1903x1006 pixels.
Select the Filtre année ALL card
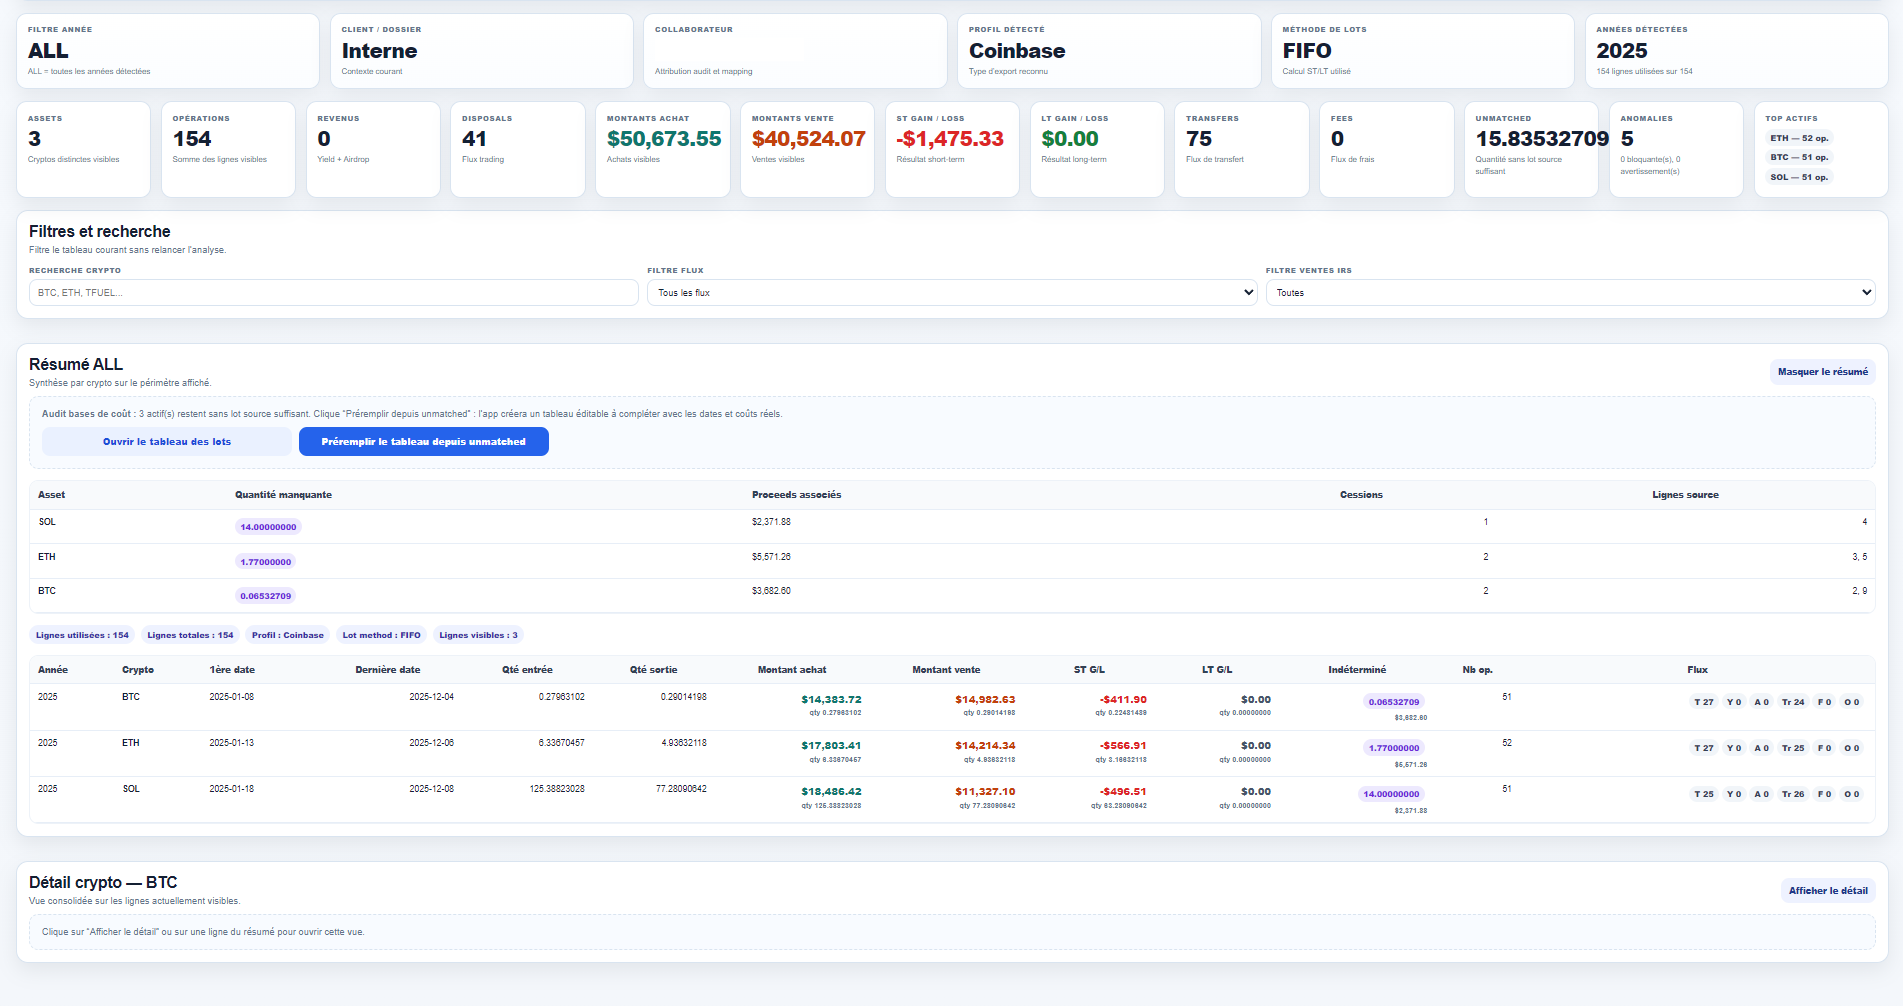point(168,51)
